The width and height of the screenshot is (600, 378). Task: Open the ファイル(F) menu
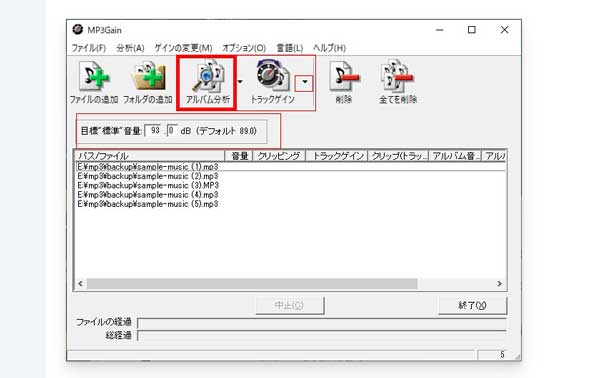(x=89, y=48)
